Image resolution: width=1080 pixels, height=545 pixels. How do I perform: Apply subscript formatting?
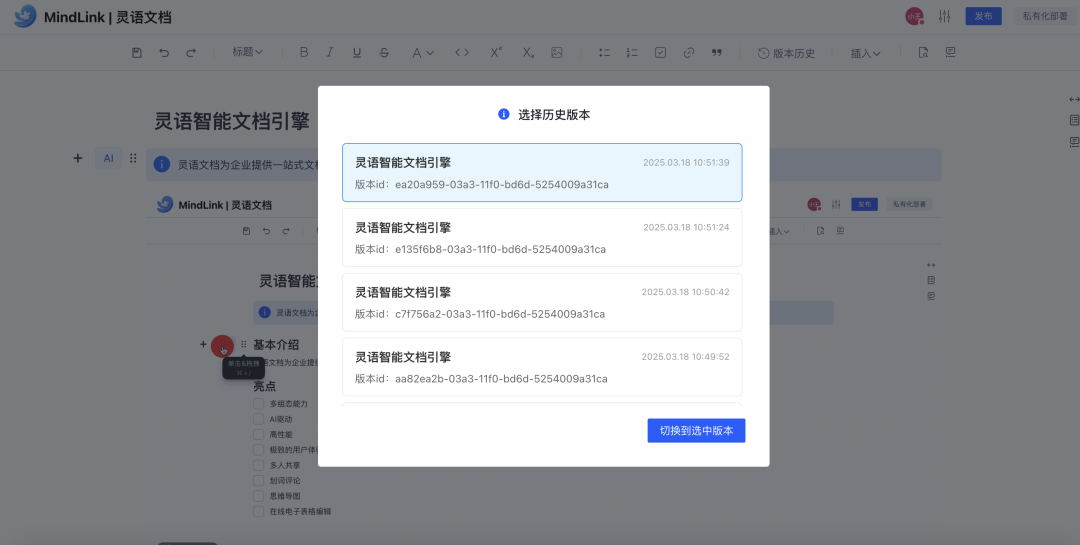(x=528, y=52)
